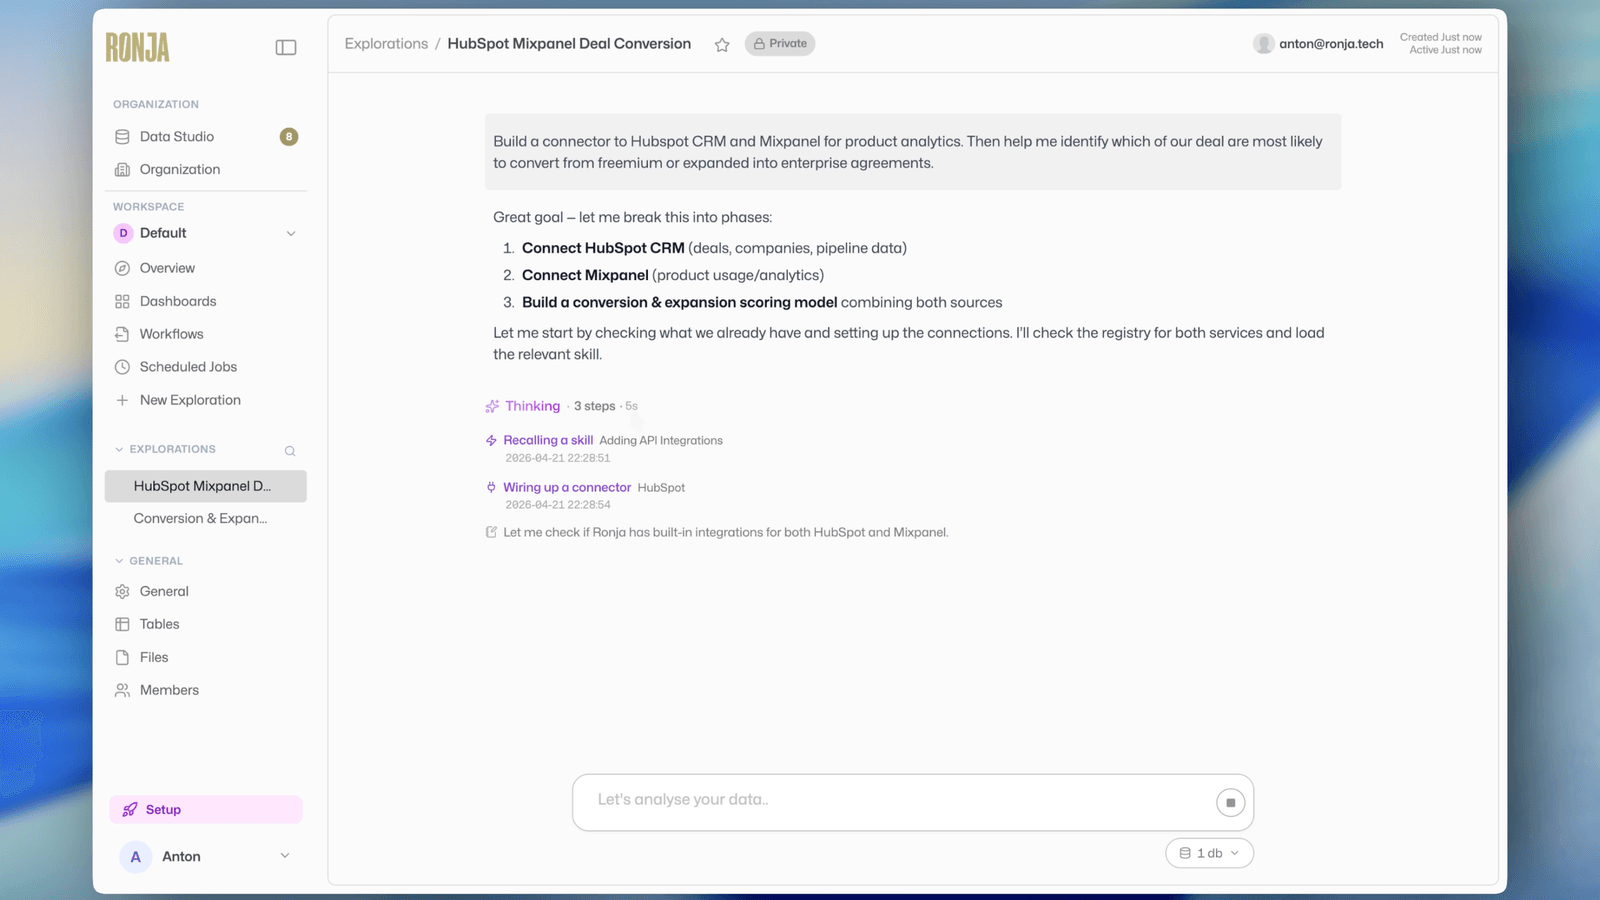Click the General settings gear icon

(122, 591)
